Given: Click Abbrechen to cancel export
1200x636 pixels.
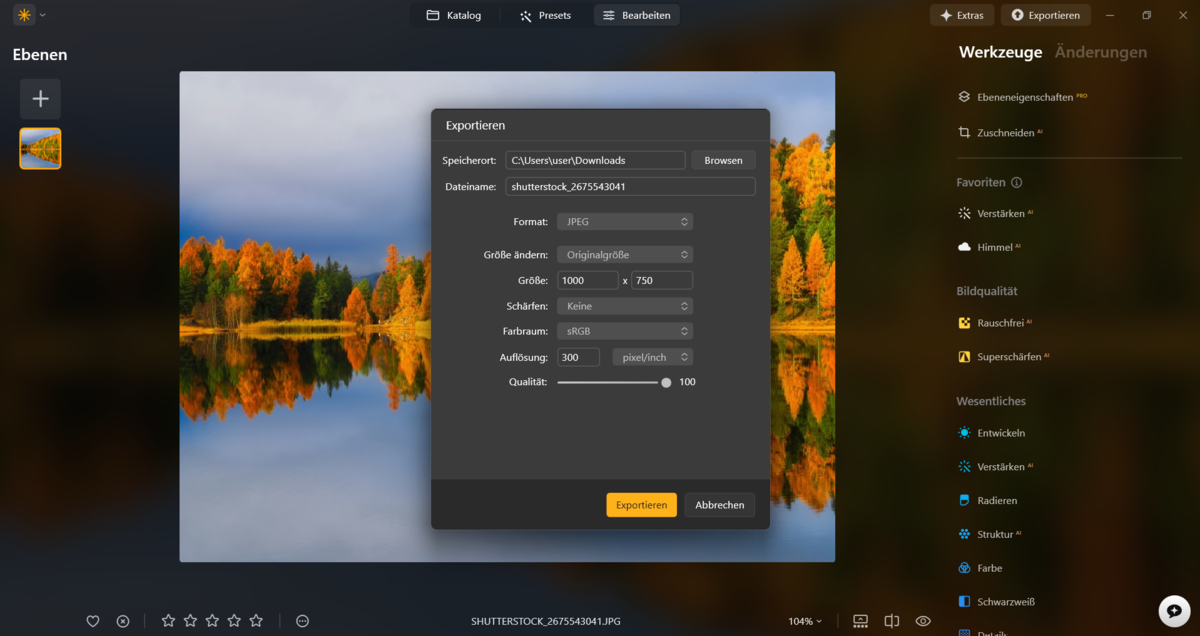Looking at the screenshot, I should [x=720, y=505].
